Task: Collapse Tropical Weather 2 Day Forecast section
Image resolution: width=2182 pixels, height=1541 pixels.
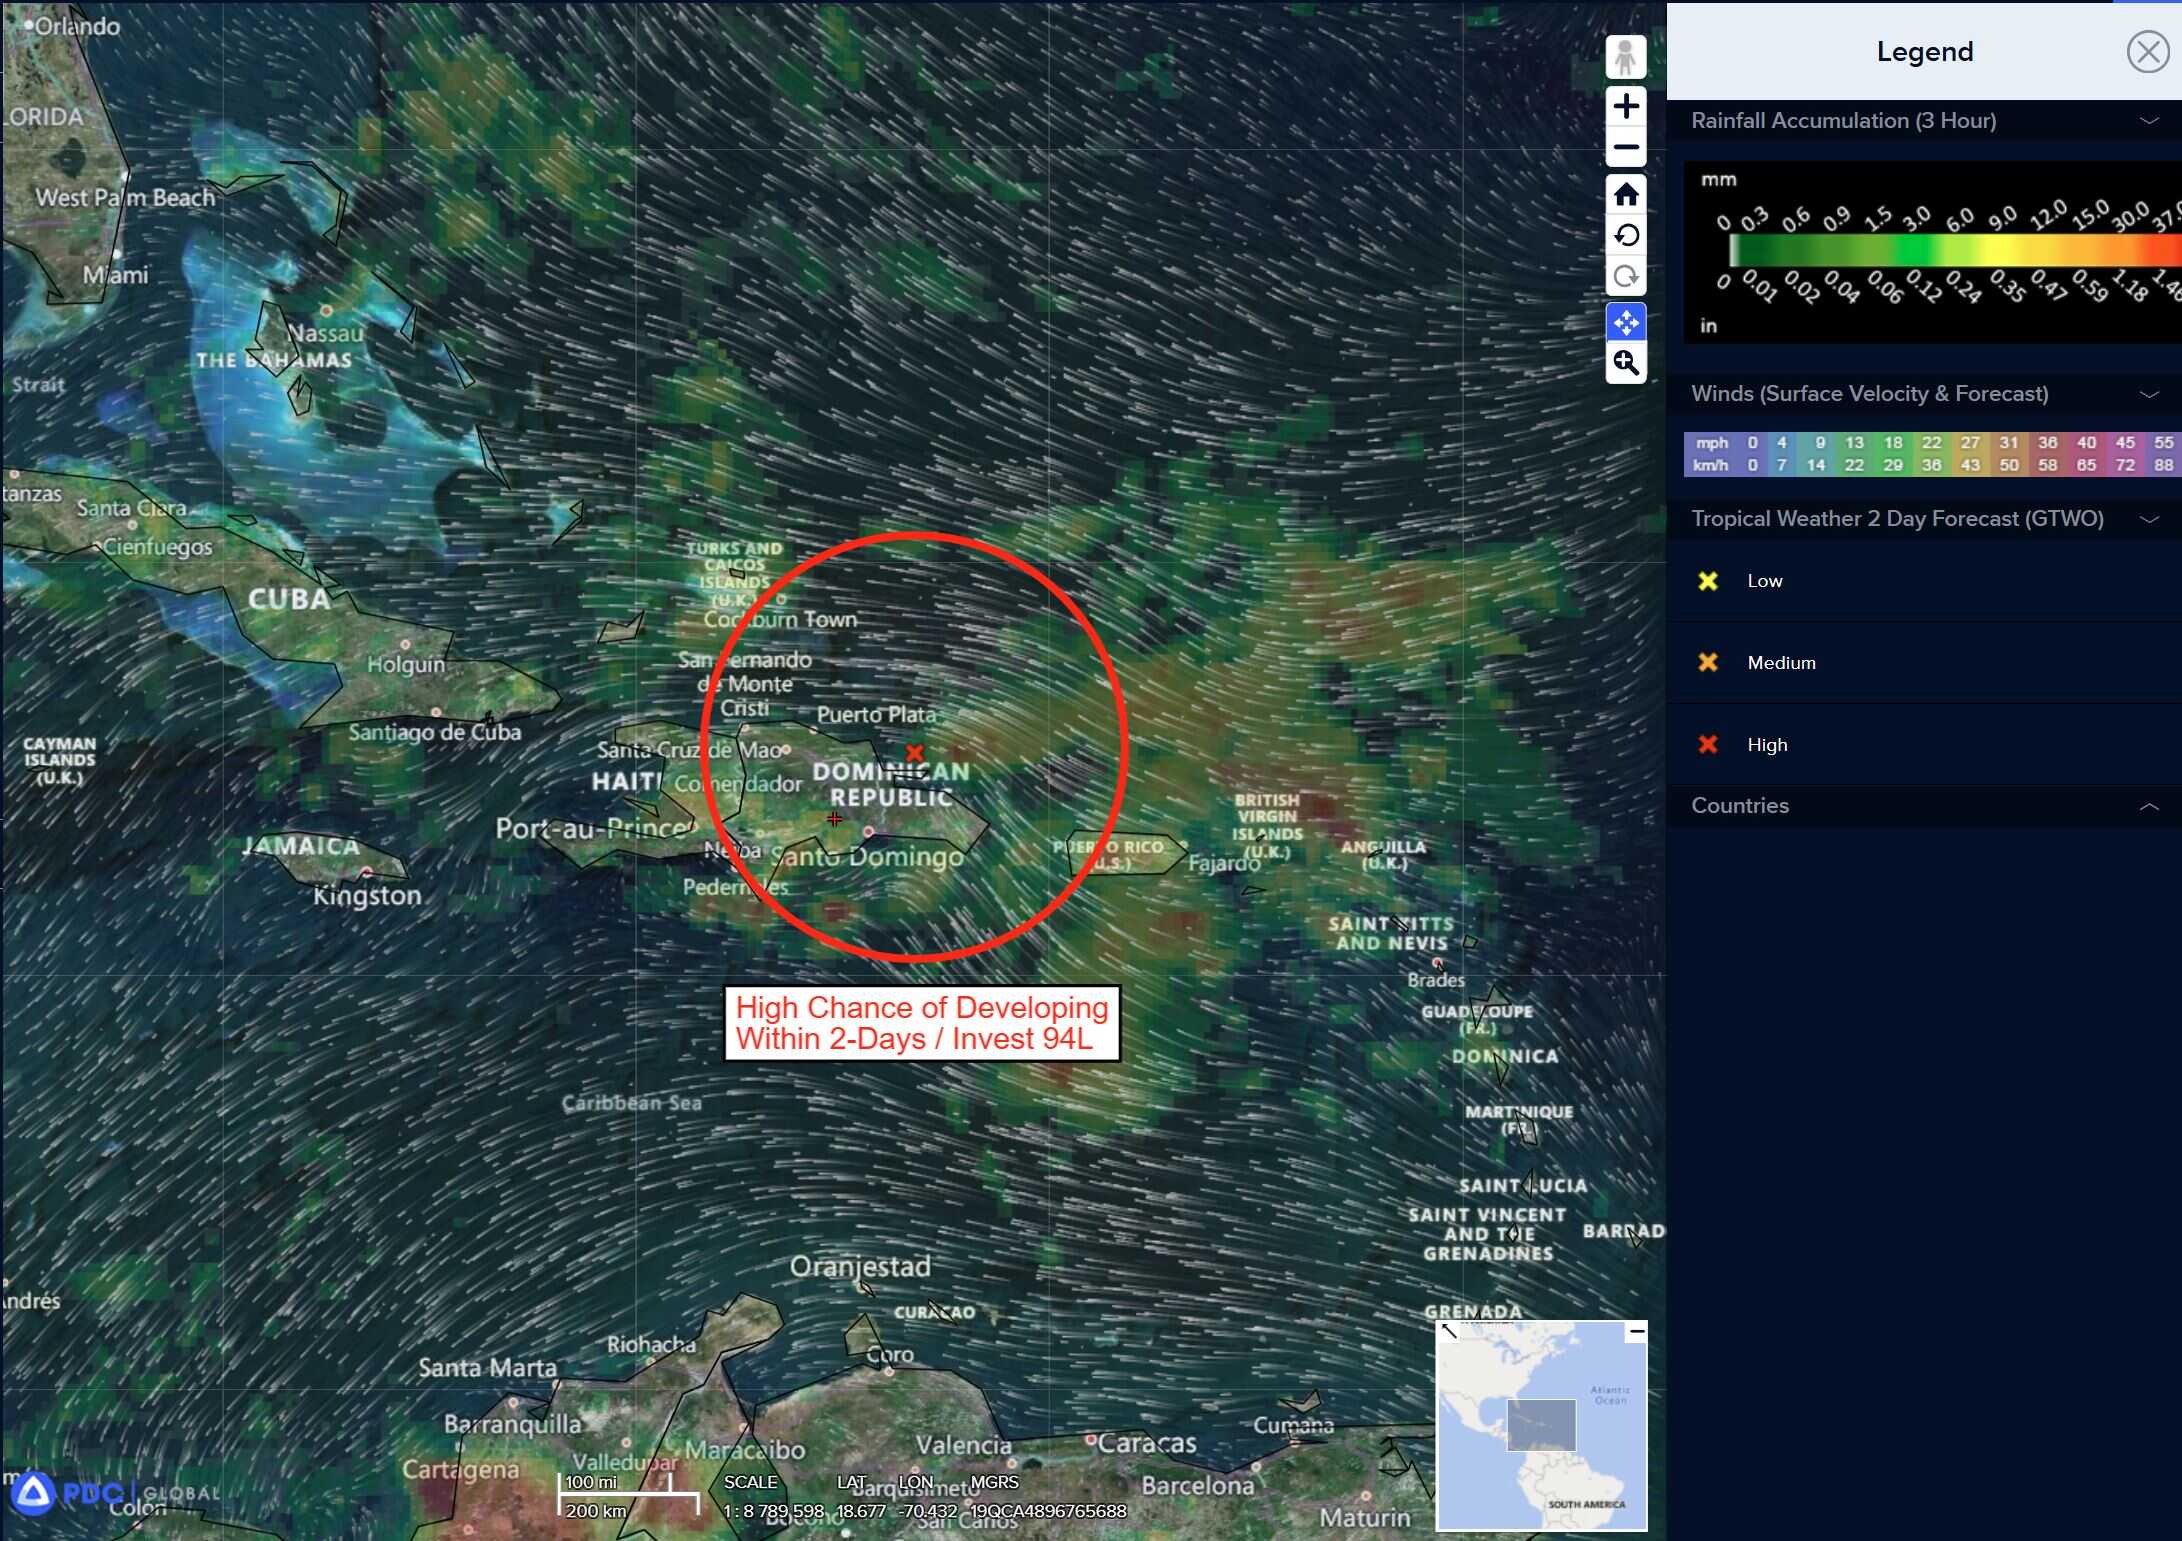Action: coord(2149,519)
